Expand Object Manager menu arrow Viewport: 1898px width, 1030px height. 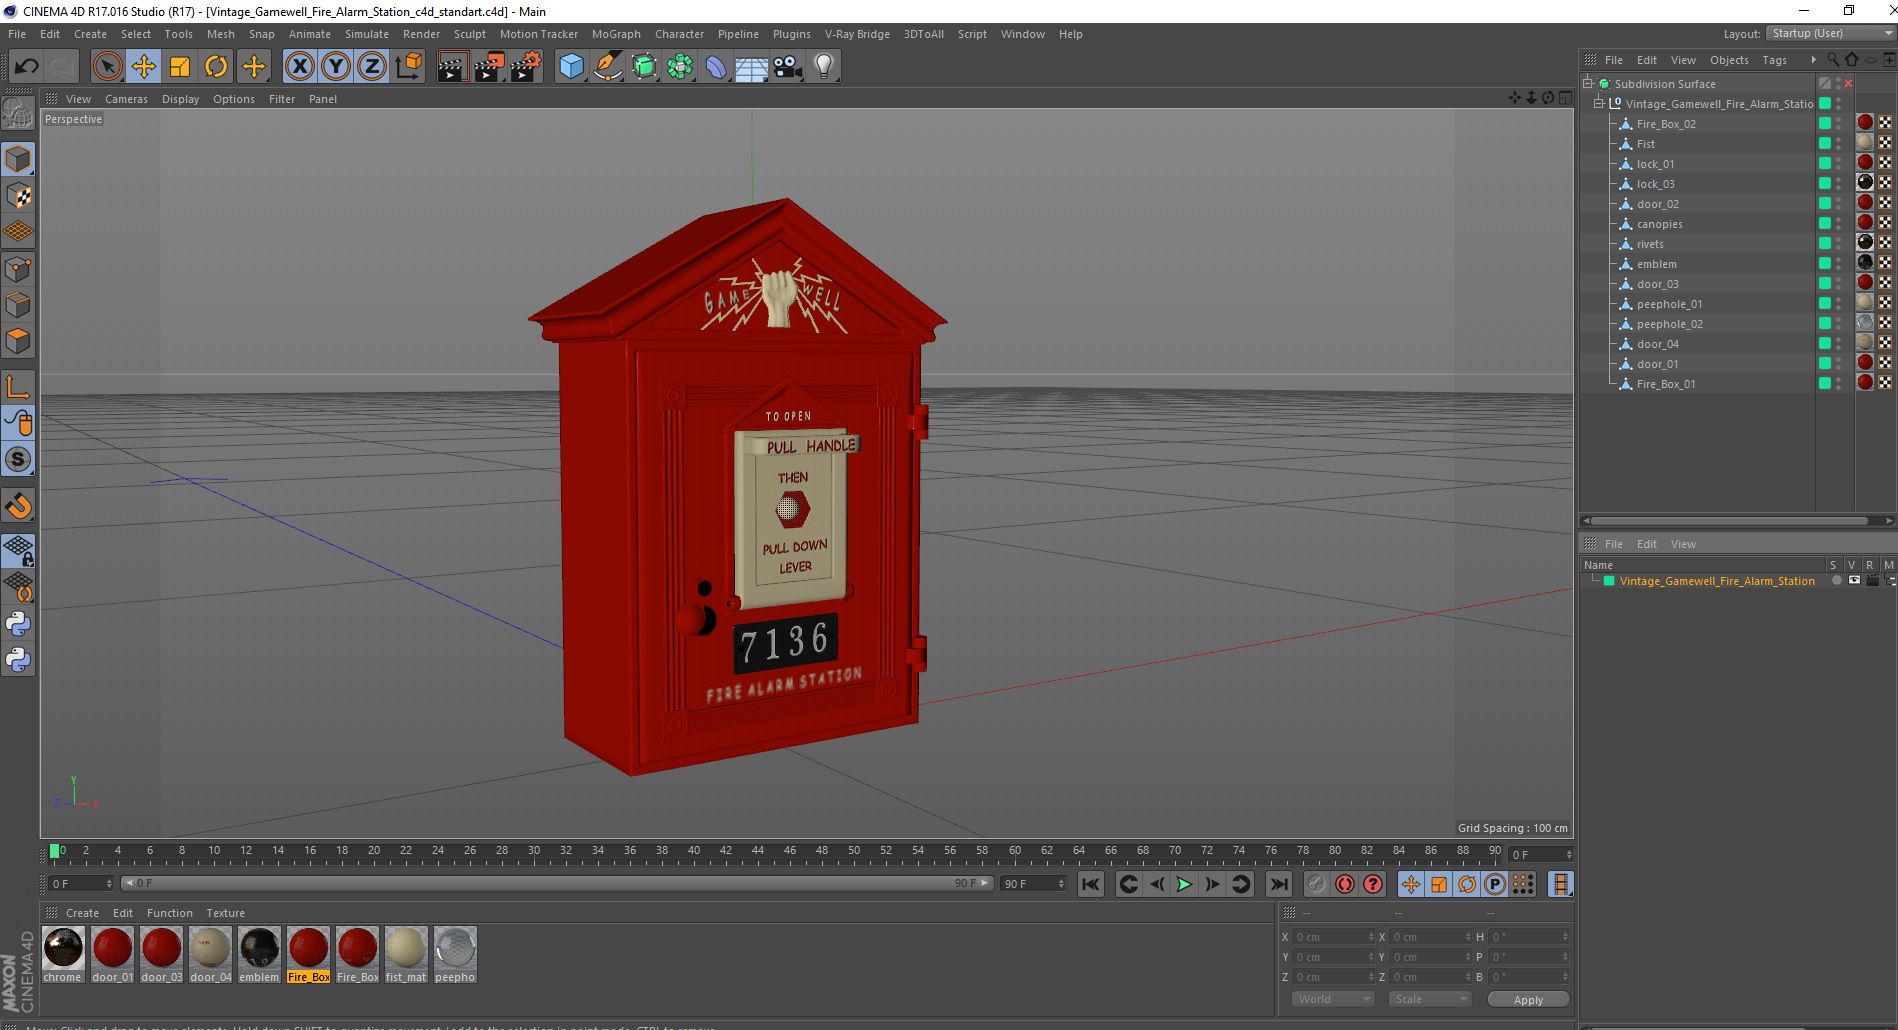click(1813, 60)
